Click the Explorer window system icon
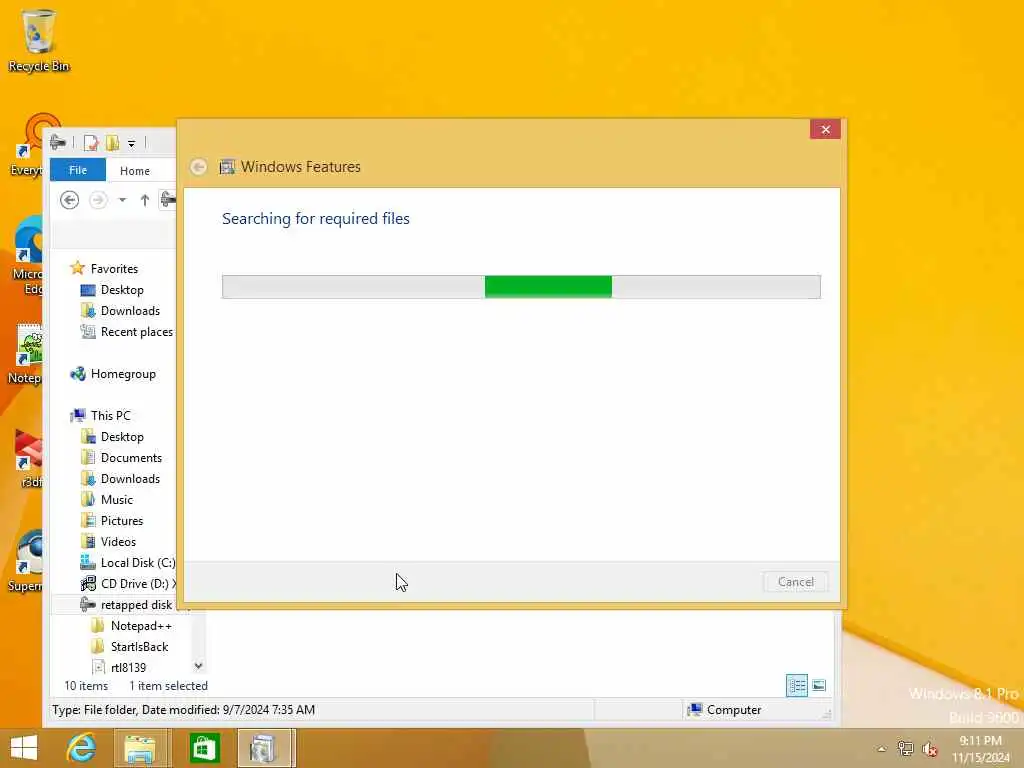Viewport: 1024px width, 768px height. (58, 142)
